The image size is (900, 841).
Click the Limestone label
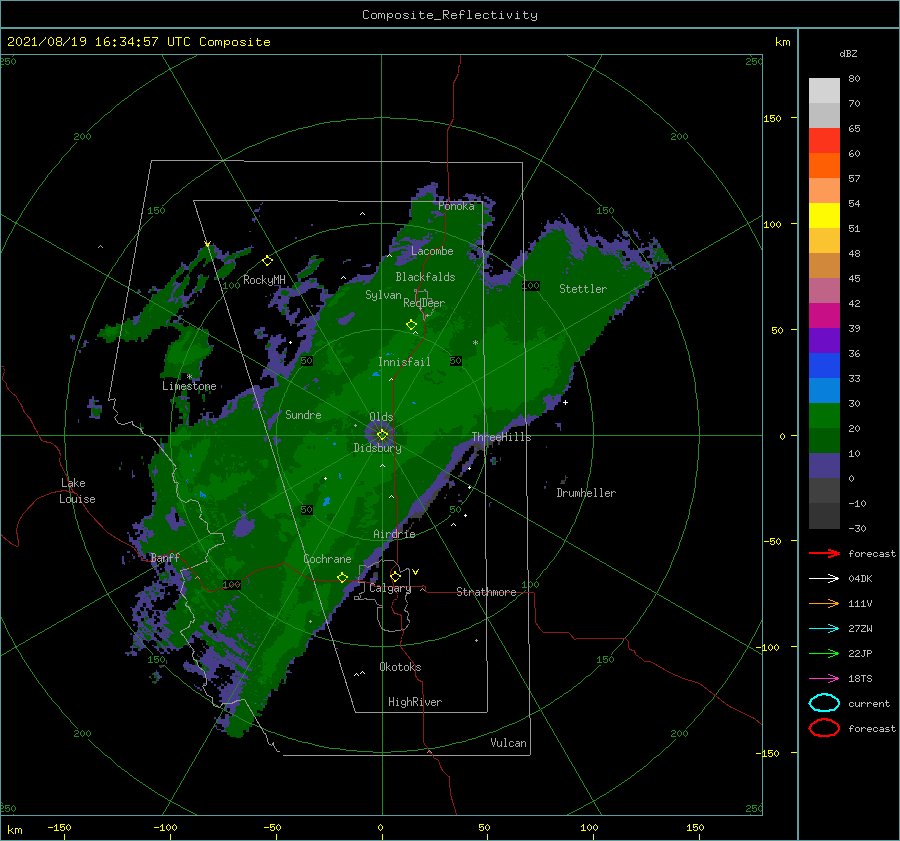tap(189, 386)
